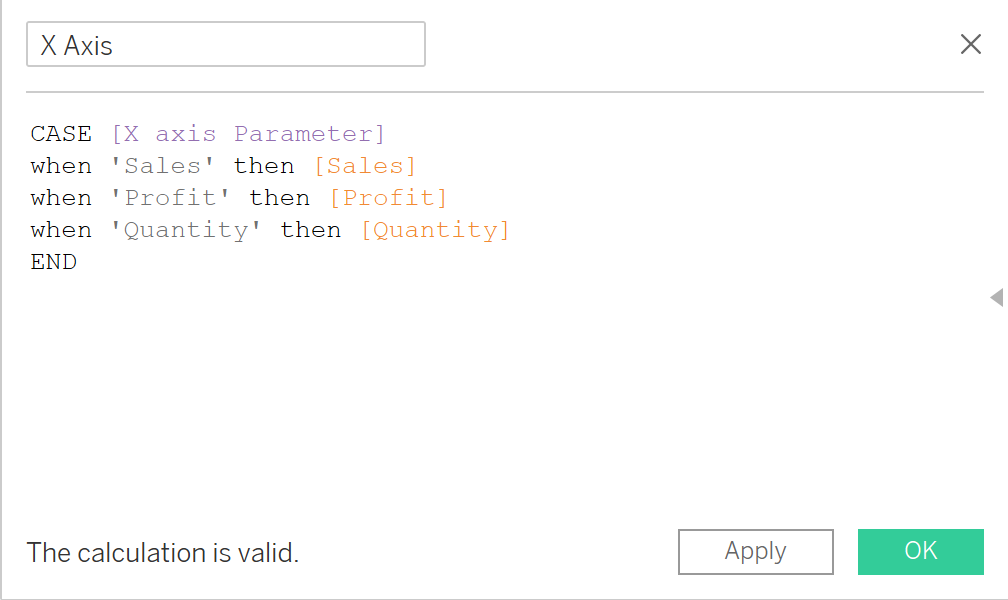Click the 'Profit' string literal
The height and width of the screenshot is (600, 1008).
click(x=170, y=198)
